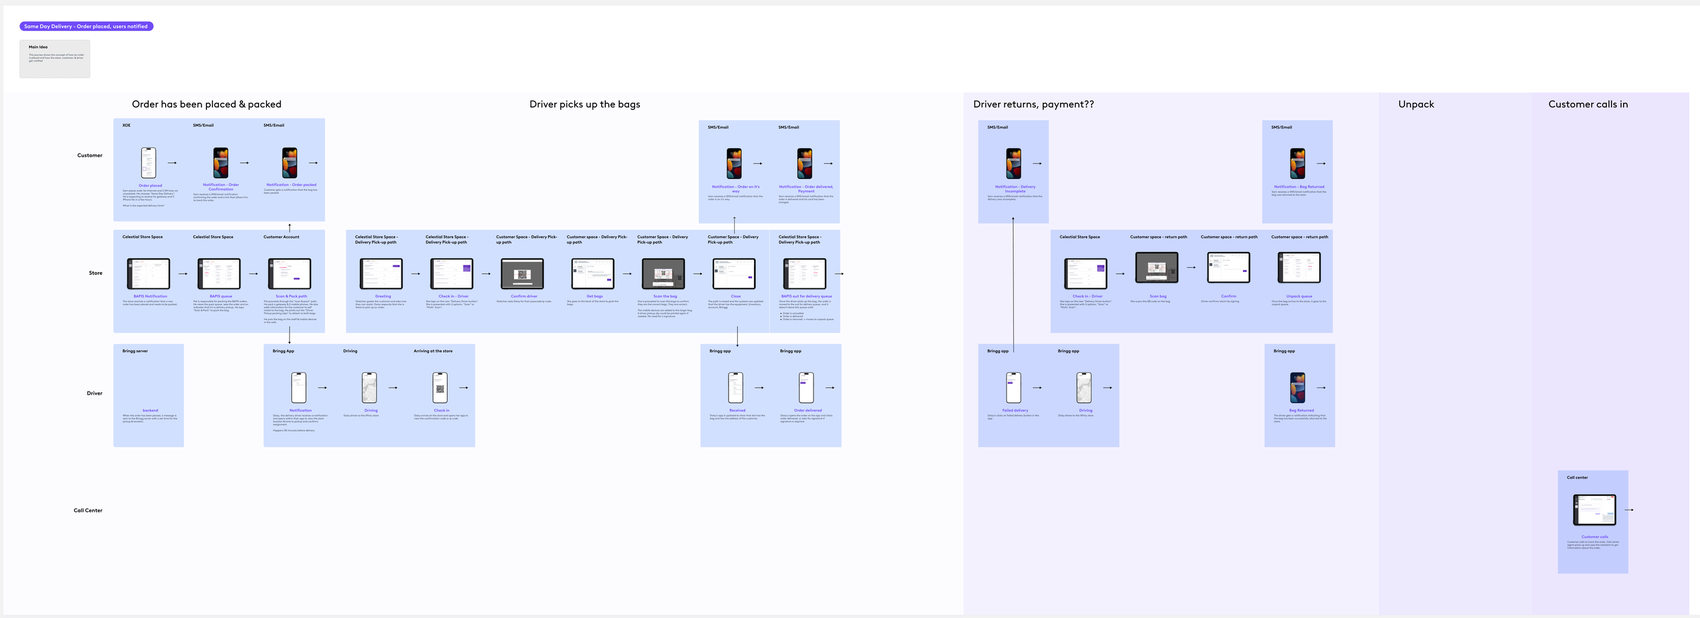Select the 'Arriving at the store' label
This screenshot has height=618, width=1700.
(x=433, y=351)
